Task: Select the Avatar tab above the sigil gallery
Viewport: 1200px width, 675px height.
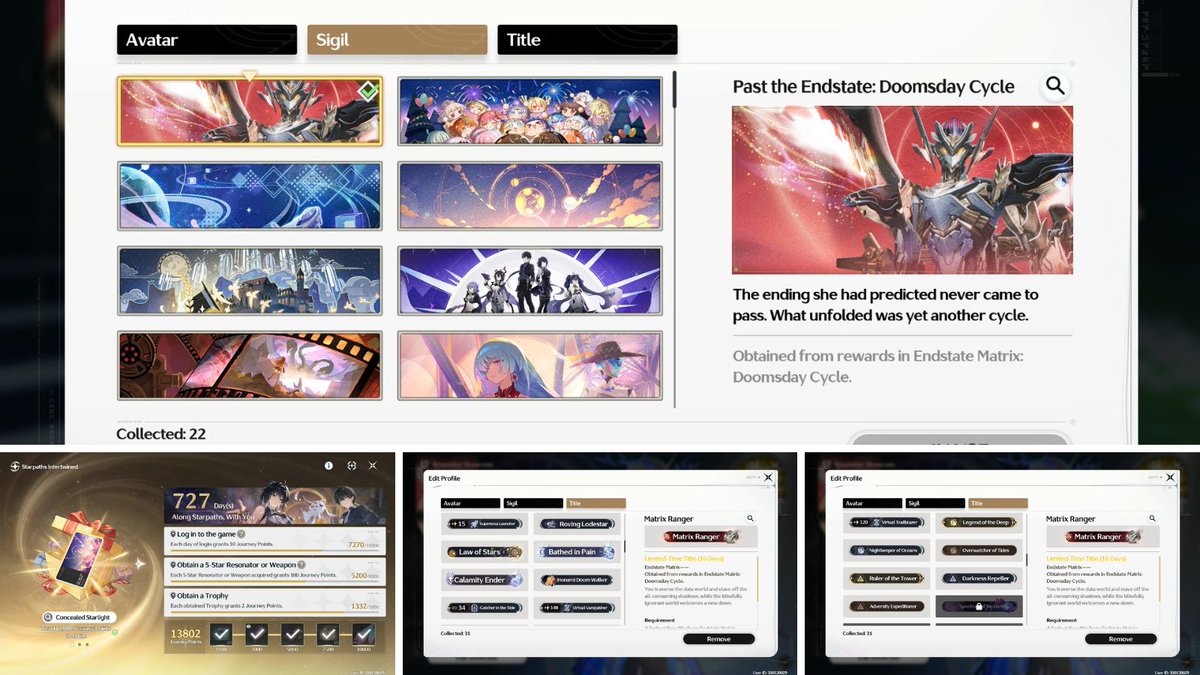Action: tap(207, 40)
